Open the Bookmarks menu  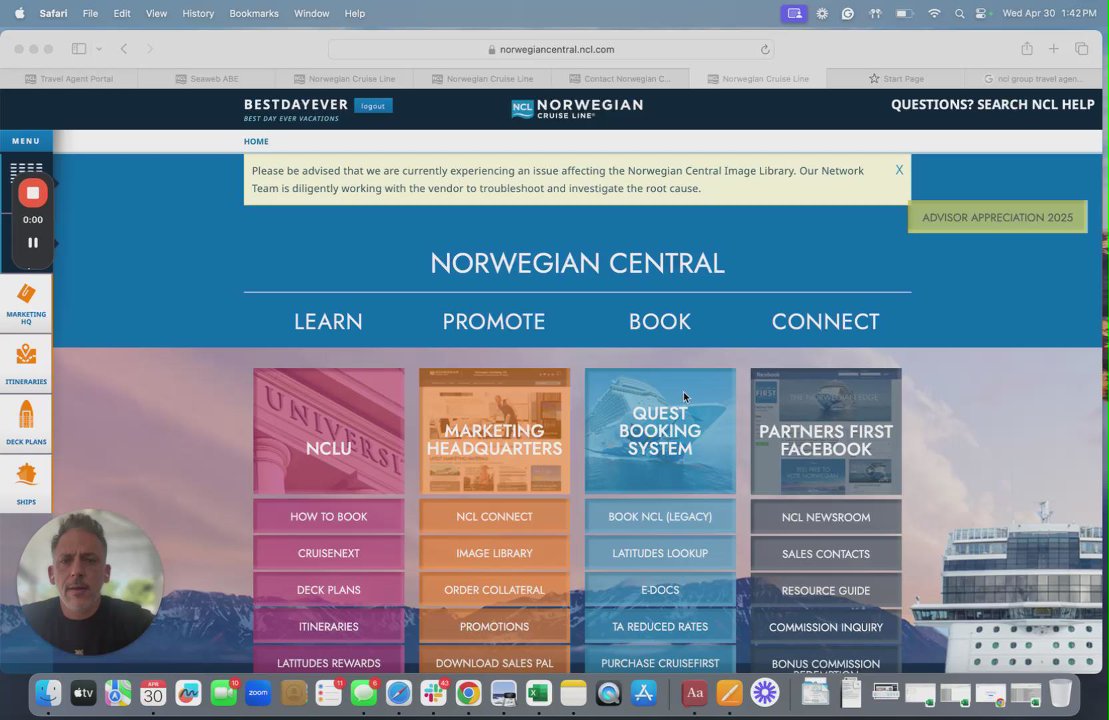pos(254,13)
